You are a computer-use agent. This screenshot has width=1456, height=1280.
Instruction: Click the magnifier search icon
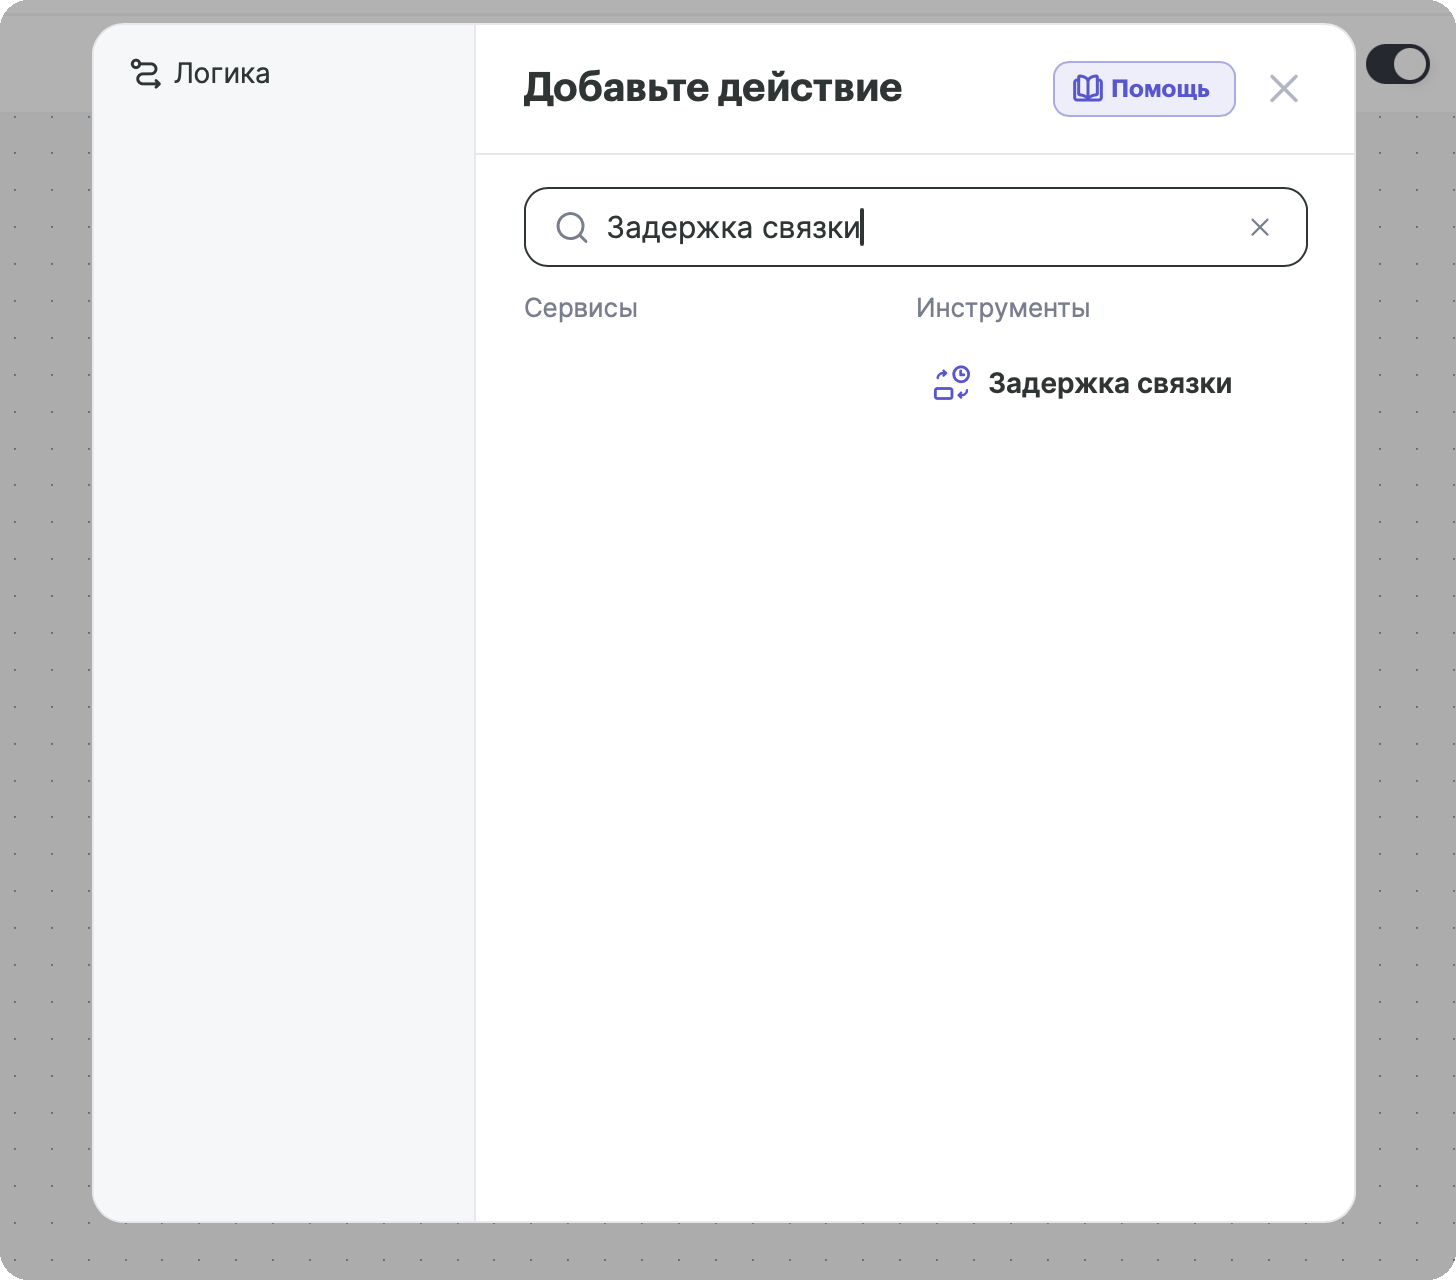[572, 227]
